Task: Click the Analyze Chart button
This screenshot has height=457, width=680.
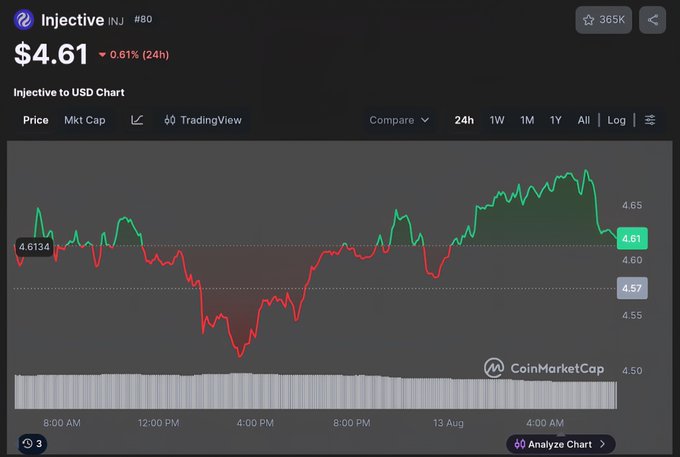Action: (x=561, y=444)
